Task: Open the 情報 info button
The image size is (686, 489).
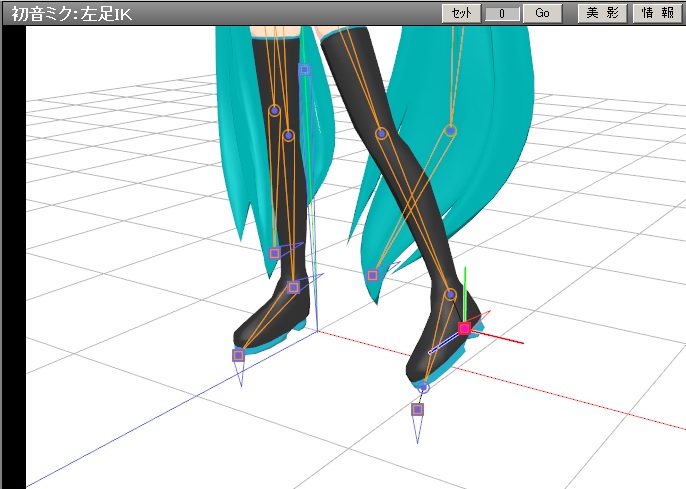Action: [x=658, y=14]
